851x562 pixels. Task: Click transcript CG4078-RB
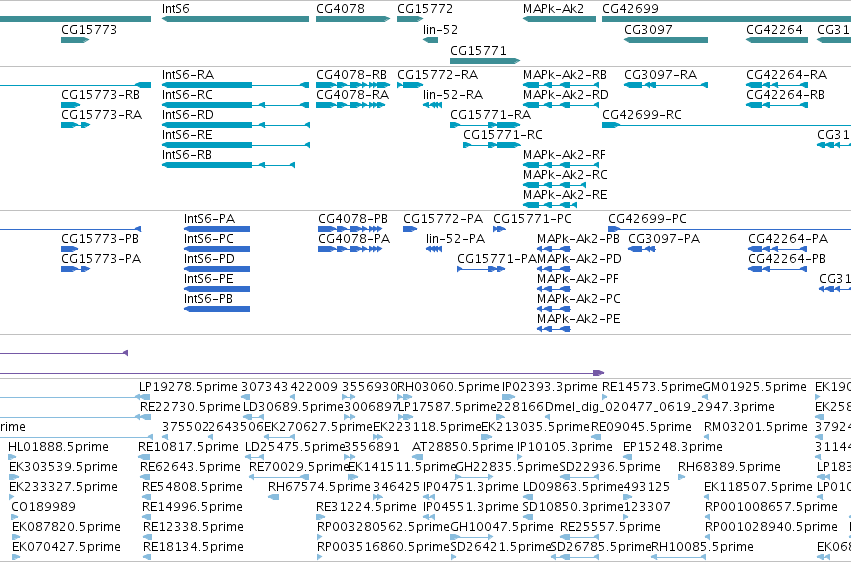tap(353, 85)
